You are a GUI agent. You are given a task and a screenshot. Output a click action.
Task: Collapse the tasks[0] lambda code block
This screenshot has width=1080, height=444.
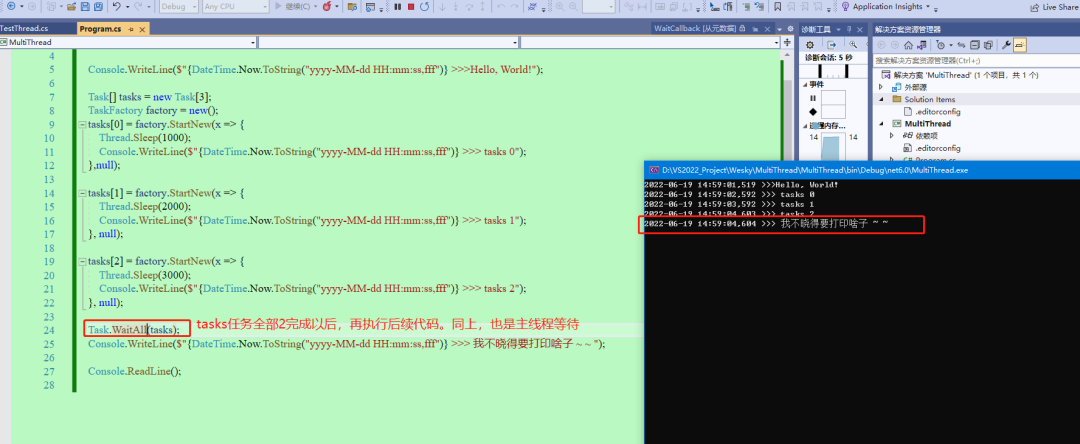click(x=83, y=125)
